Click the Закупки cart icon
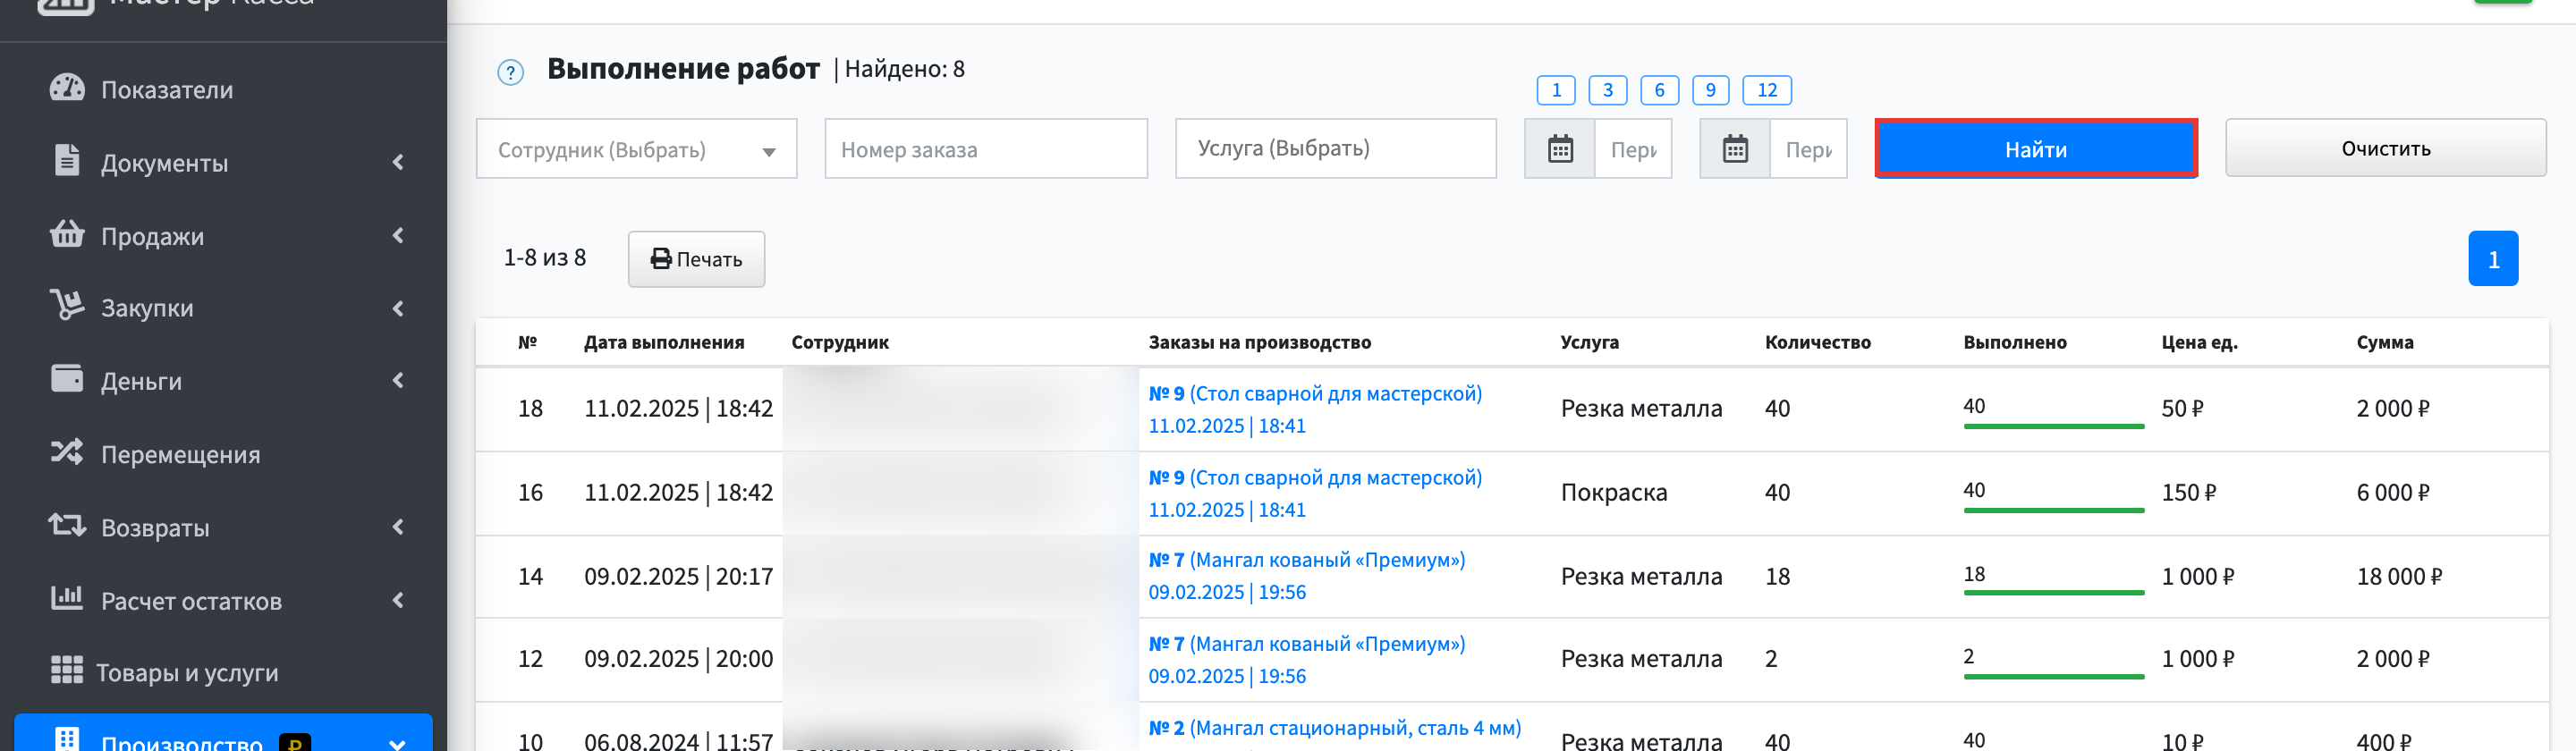The width and height of the screenshot is (2576, 751). tap(67, 306)
